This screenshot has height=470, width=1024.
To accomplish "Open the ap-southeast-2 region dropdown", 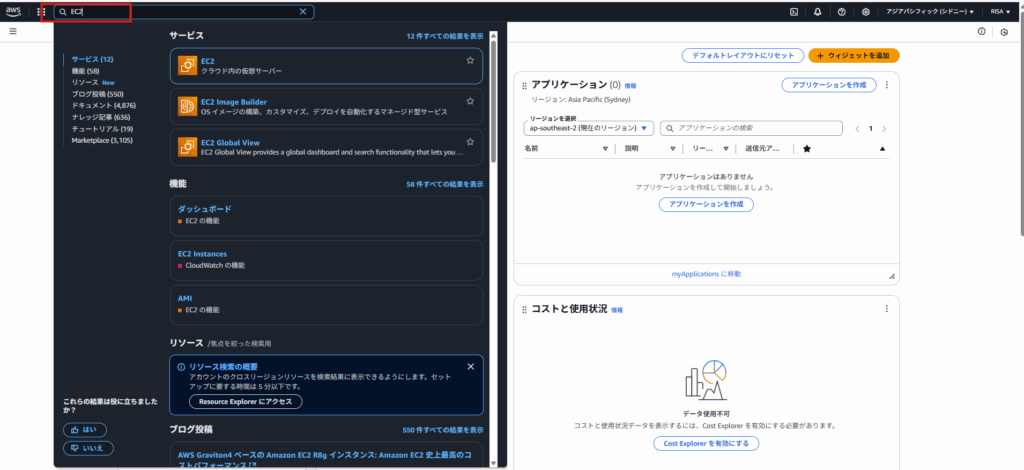I will tap(589, 128).
